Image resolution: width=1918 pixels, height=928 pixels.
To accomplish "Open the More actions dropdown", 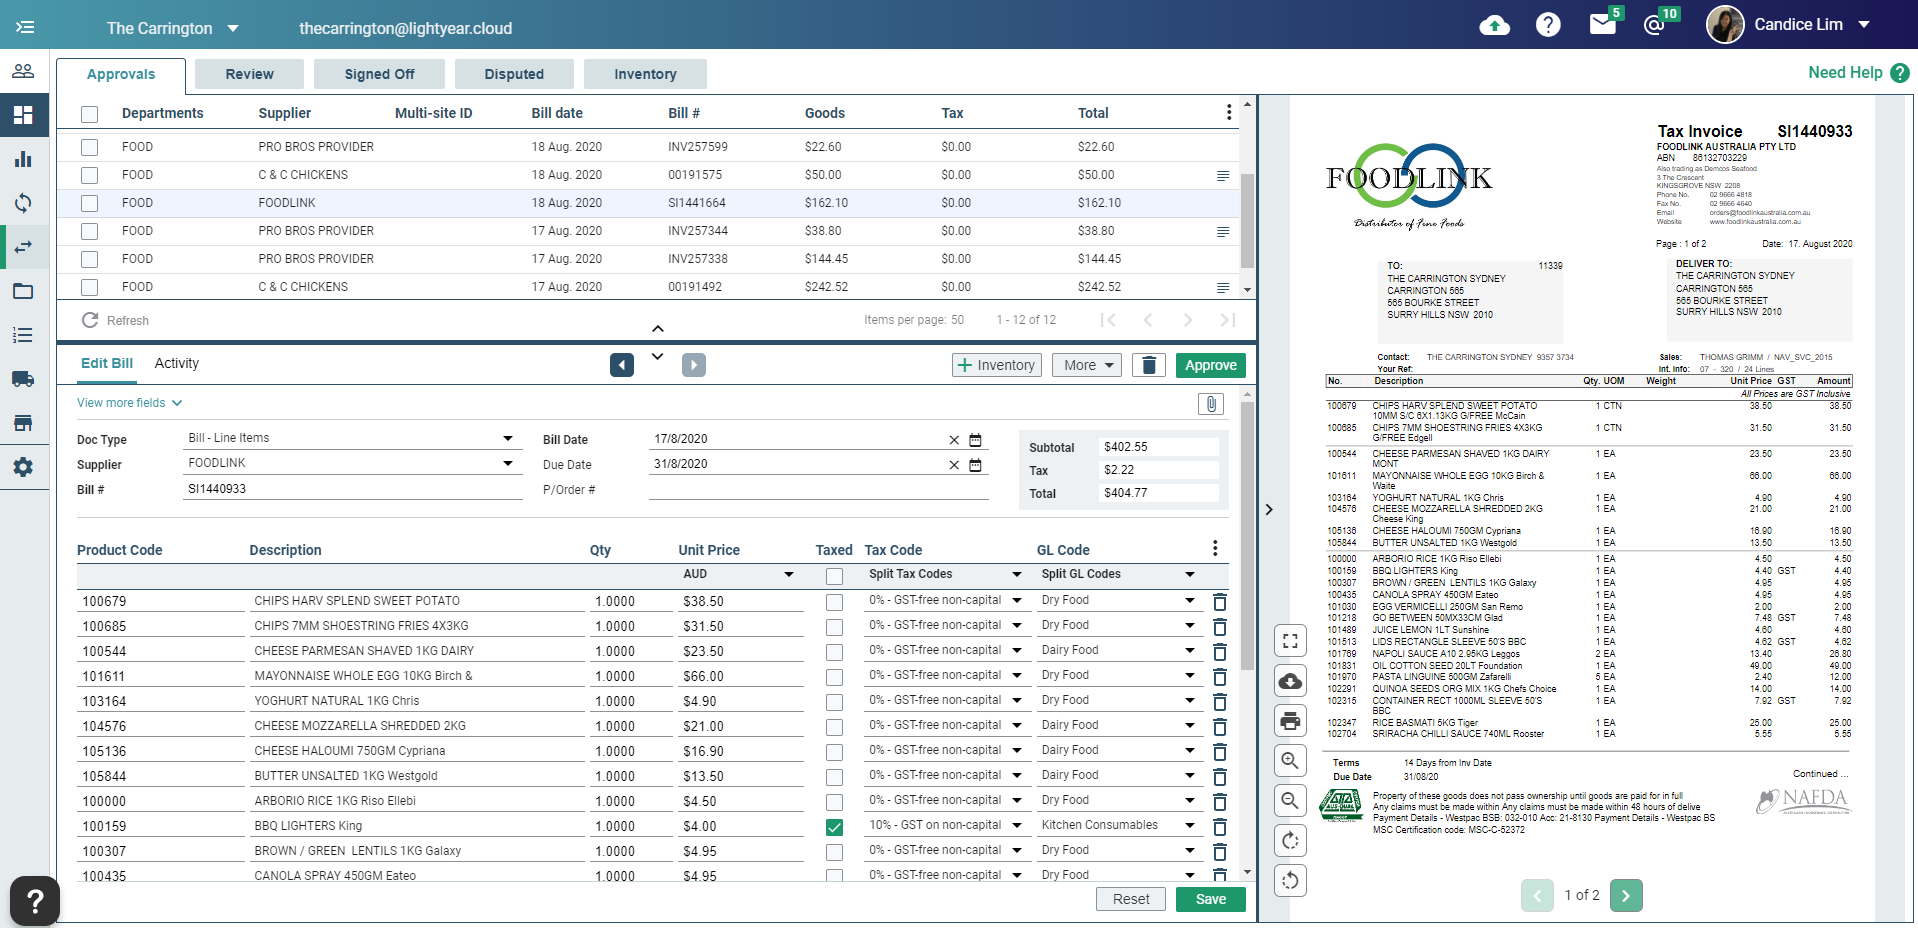I will point(1086,365).
